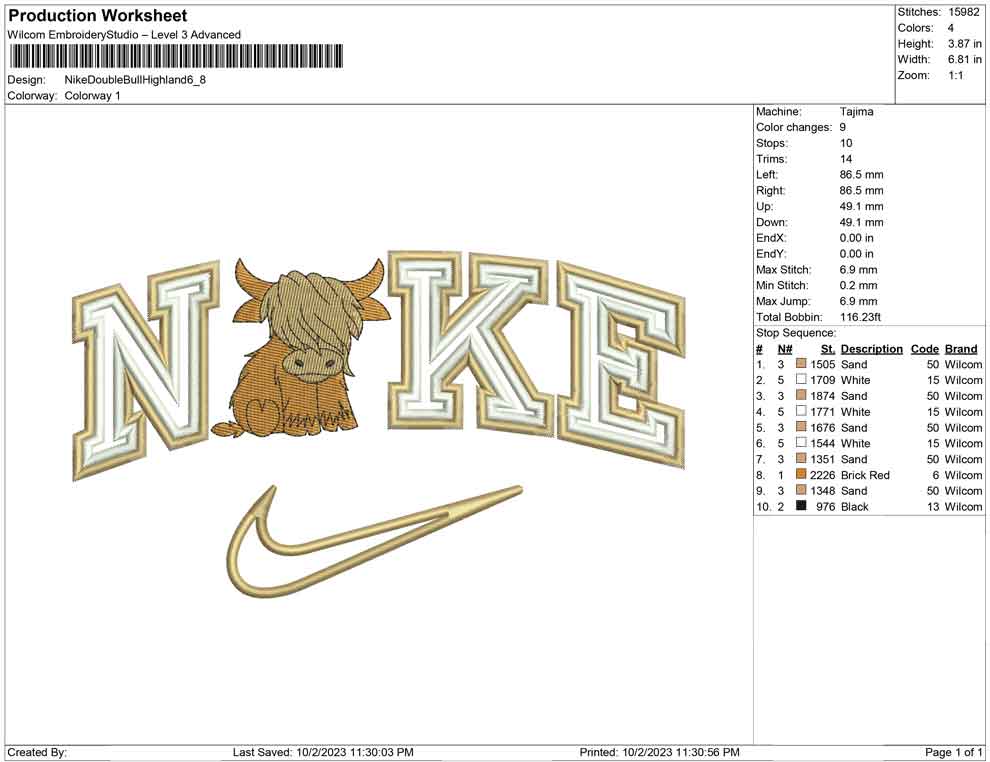Click stitch count "2226" in row 8

(823, 475)
